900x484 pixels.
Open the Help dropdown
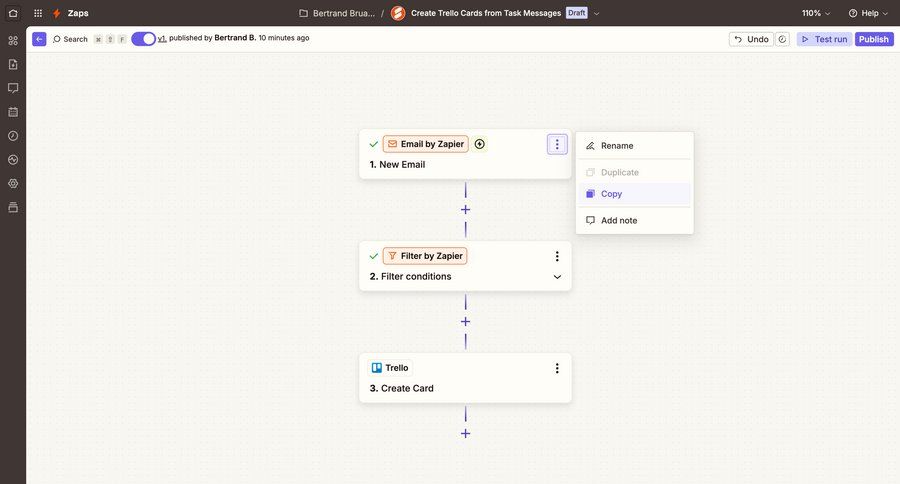click(868, 13)
